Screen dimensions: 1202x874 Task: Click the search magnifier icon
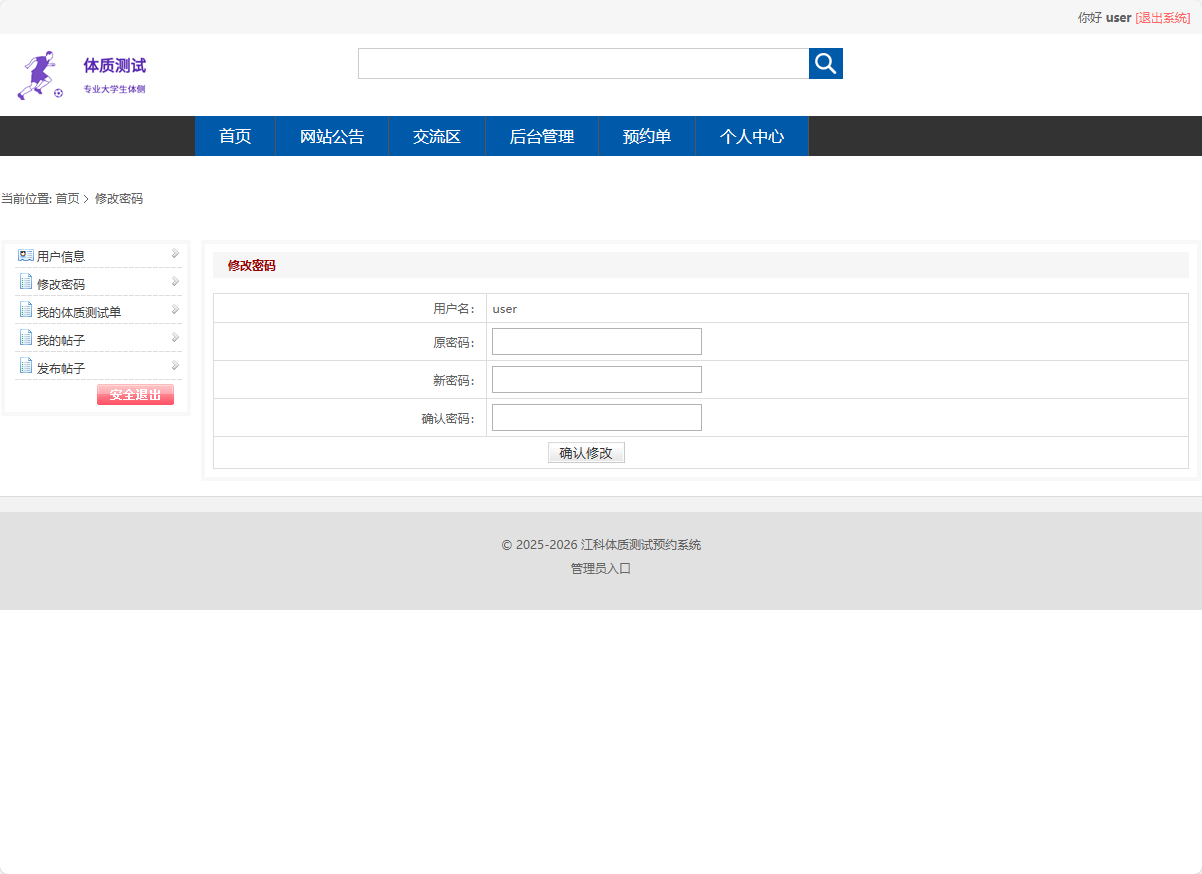(825, 63)
